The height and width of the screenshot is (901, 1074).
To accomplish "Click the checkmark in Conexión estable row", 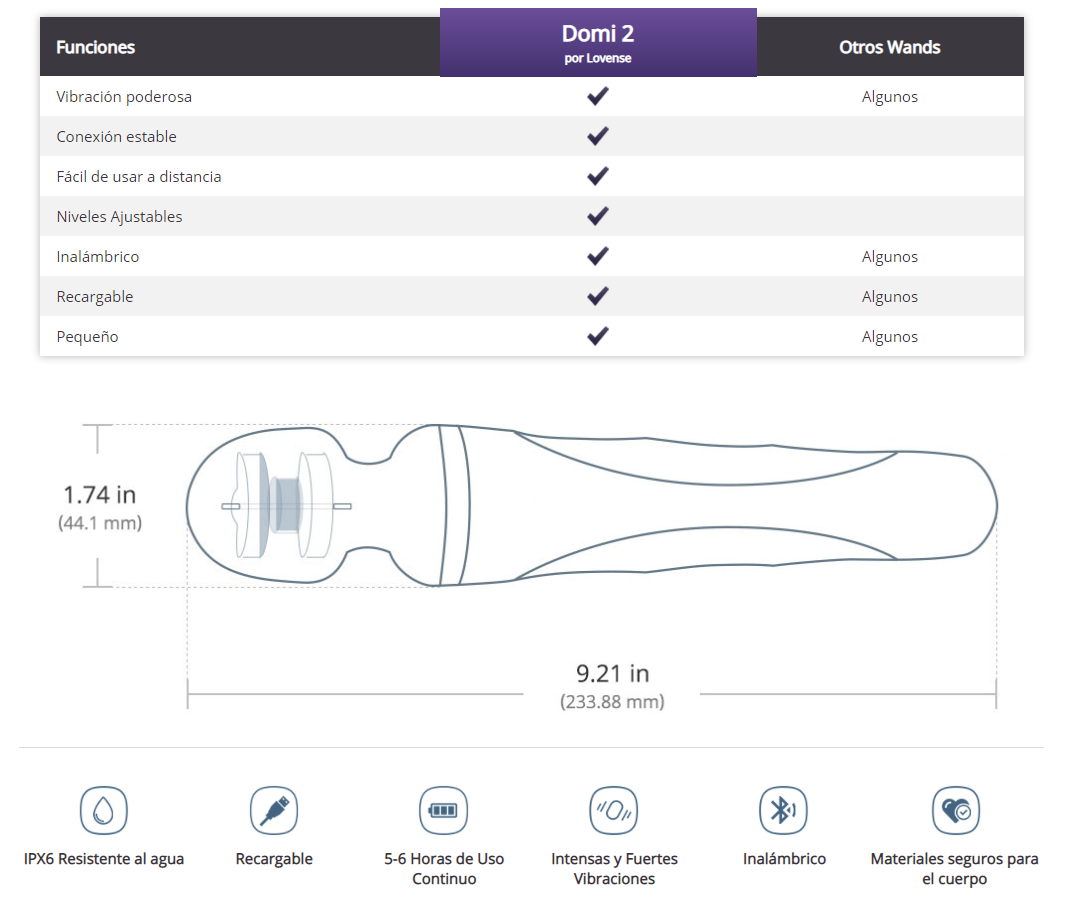I will (598, 137).
